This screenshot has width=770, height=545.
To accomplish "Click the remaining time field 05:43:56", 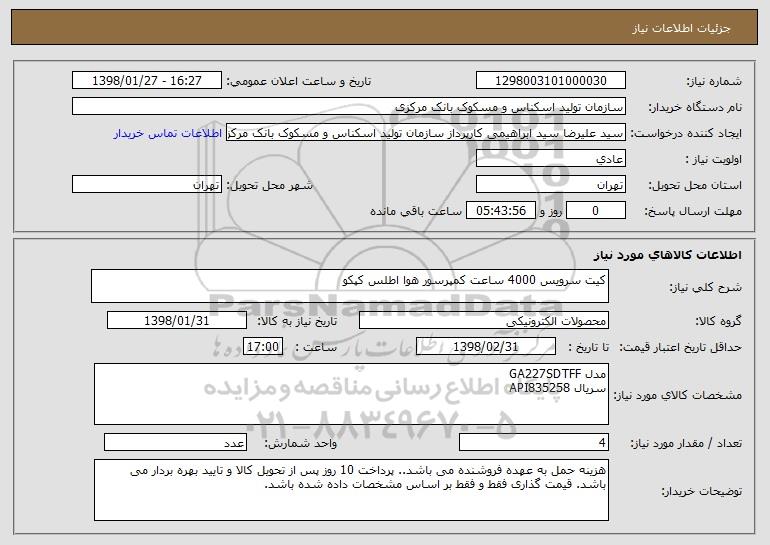I will click(500, 211).
